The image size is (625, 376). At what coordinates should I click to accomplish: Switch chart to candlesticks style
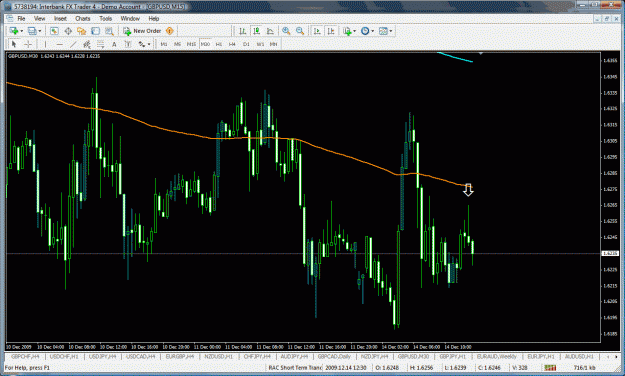tap(256, 31)
